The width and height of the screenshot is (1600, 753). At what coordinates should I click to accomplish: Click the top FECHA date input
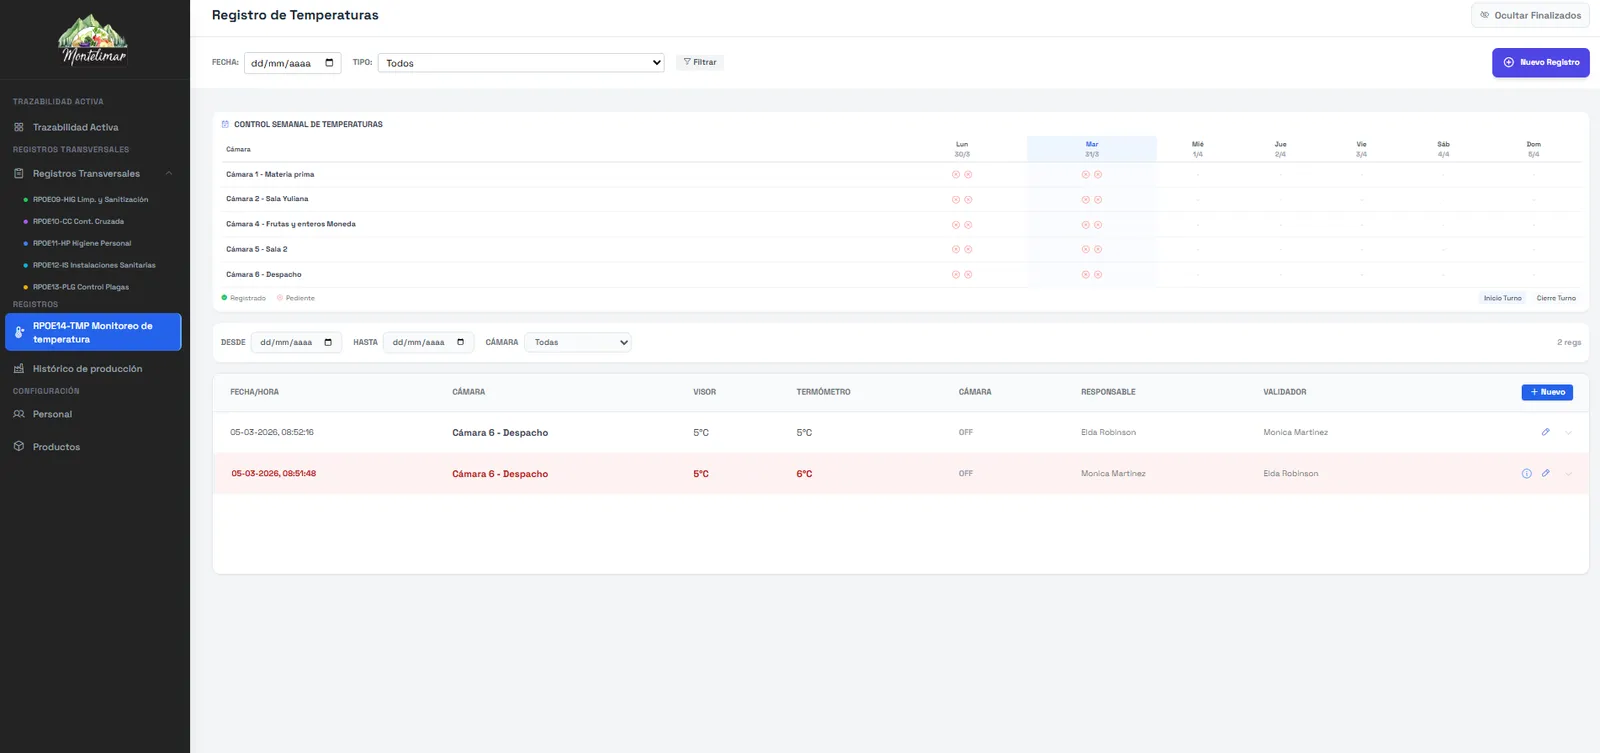pyautogui.click(x=293, y=63)
